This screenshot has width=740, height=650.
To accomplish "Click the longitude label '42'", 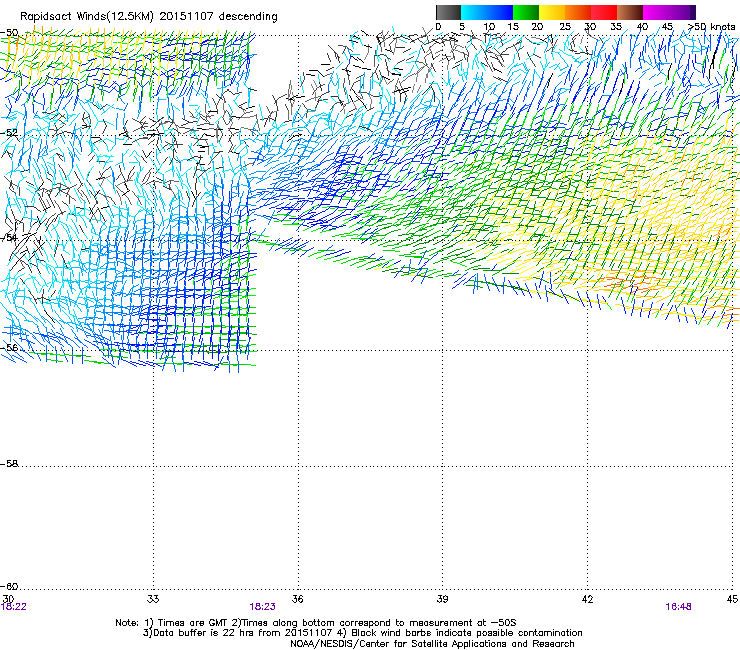I will [x=587, y=599].
